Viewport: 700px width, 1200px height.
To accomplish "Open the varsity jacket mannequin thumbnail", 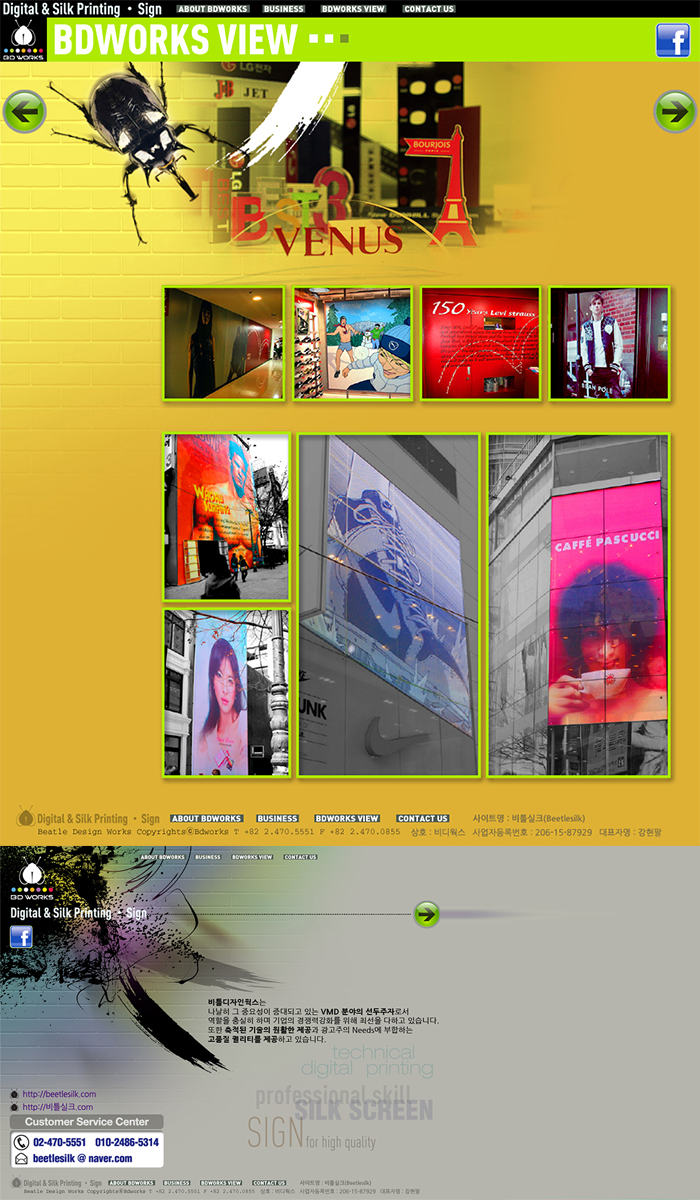I will (x=609, y=343).
